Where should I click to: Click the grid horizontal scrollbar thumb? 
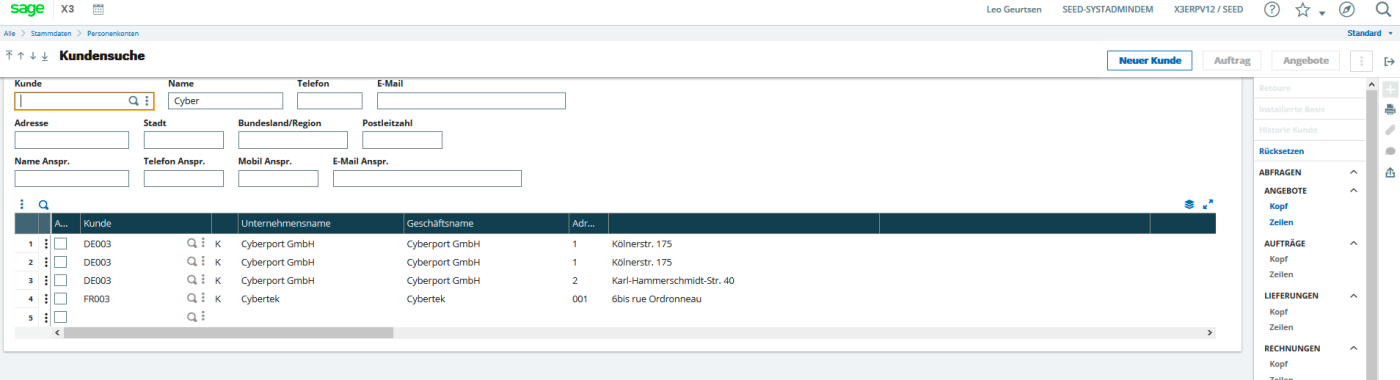tap(228, 332)
